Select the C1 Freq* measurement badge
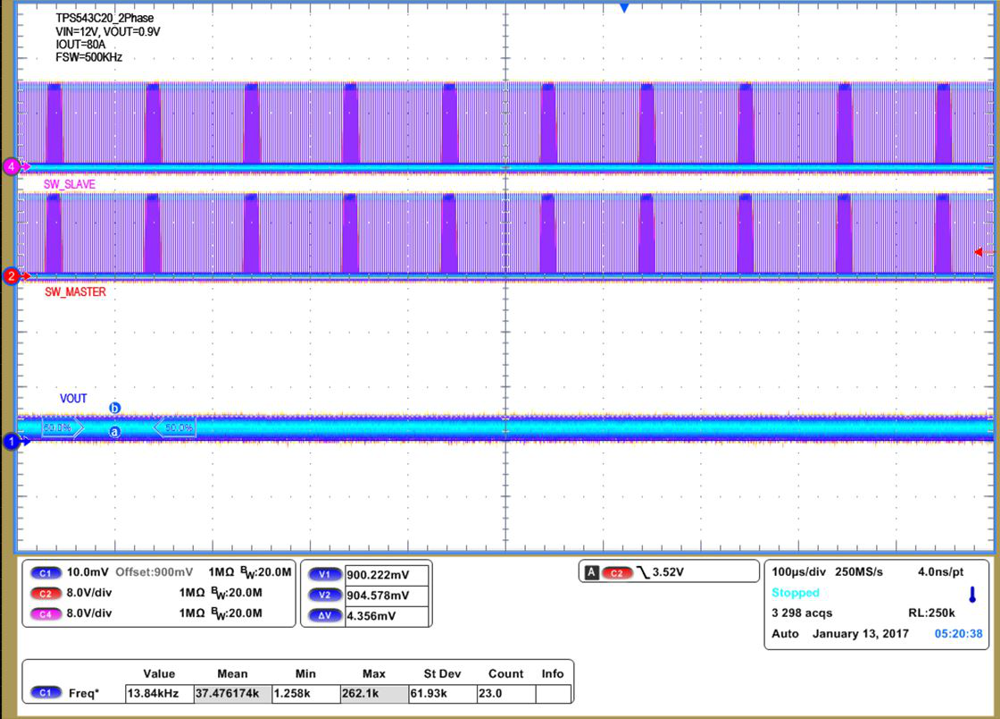Screen dimensions: 1000x719 pyautogui.click(x=46, y=691)
